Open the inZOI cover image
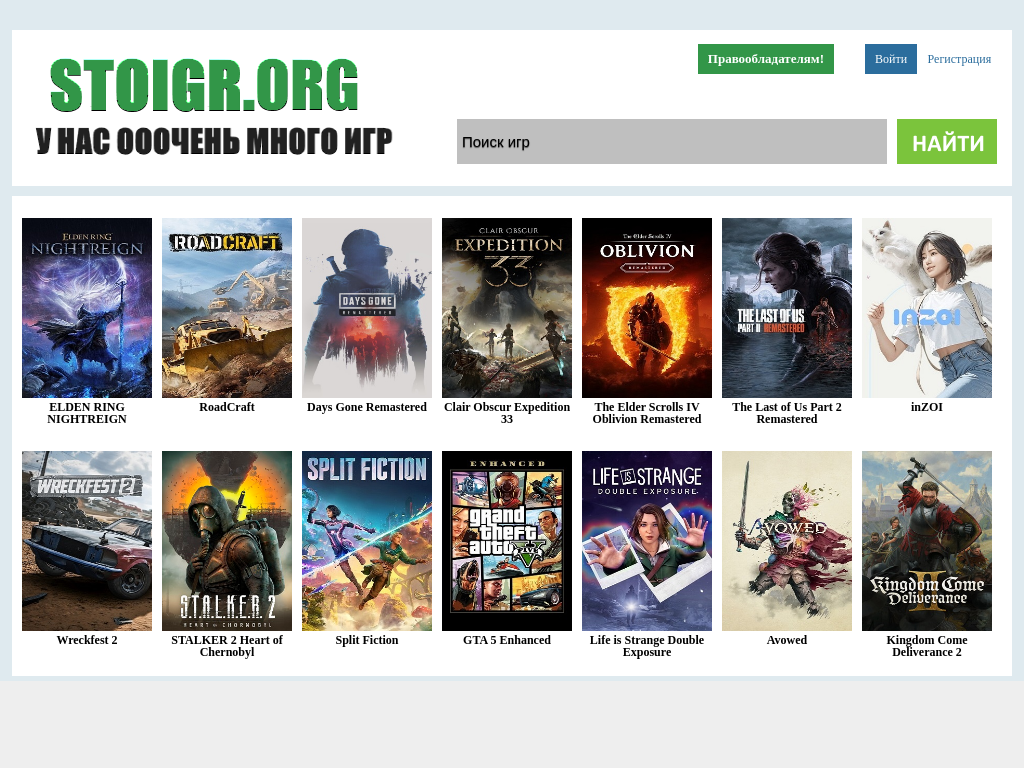 coord(927,308)
